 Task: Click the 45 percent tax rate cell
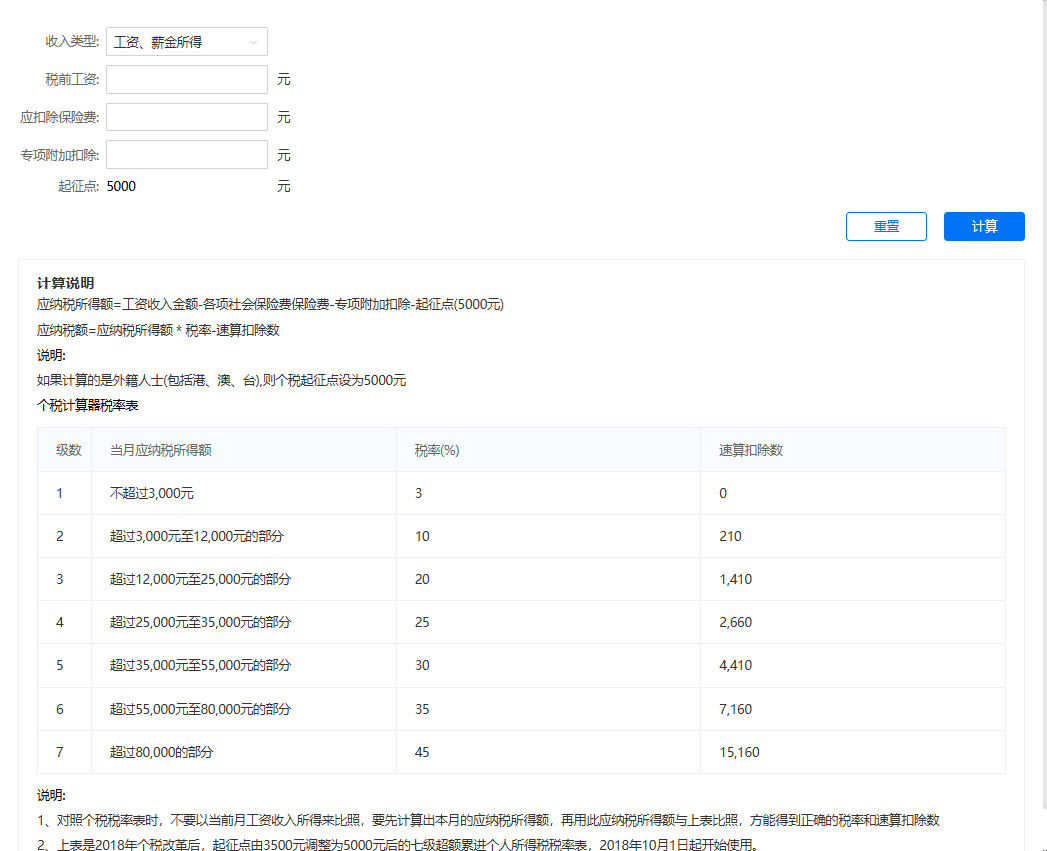419,752
